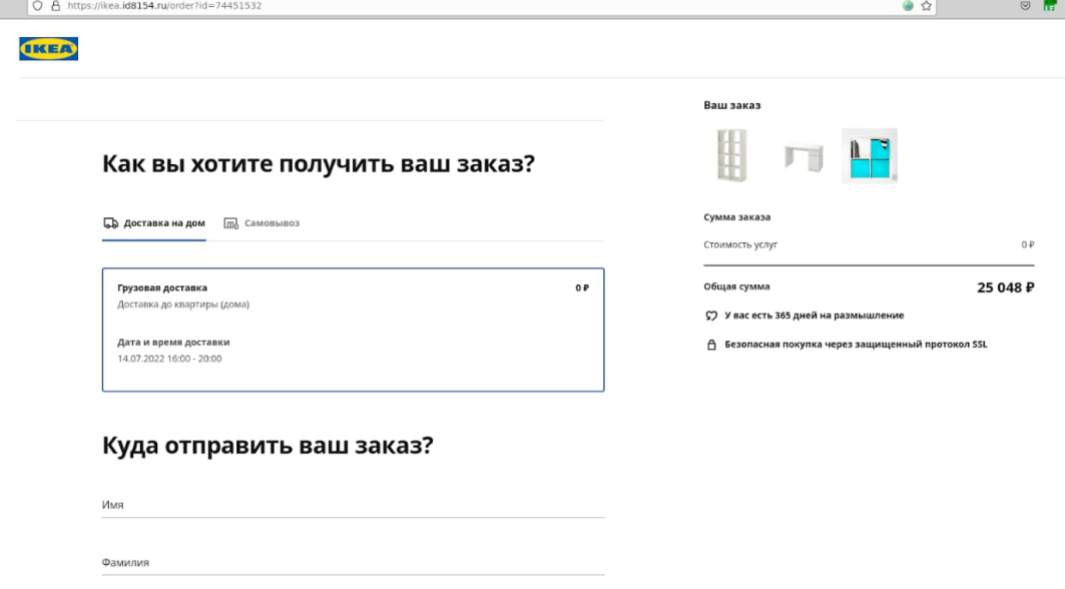Click the Самовывоз pickup store icon
Image resolution: width=1065 pixels, height=589 pixels.
(230, 223)
